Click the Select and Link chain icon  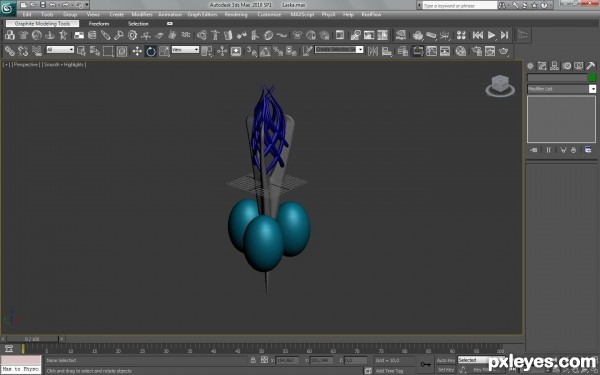(9, 51)
